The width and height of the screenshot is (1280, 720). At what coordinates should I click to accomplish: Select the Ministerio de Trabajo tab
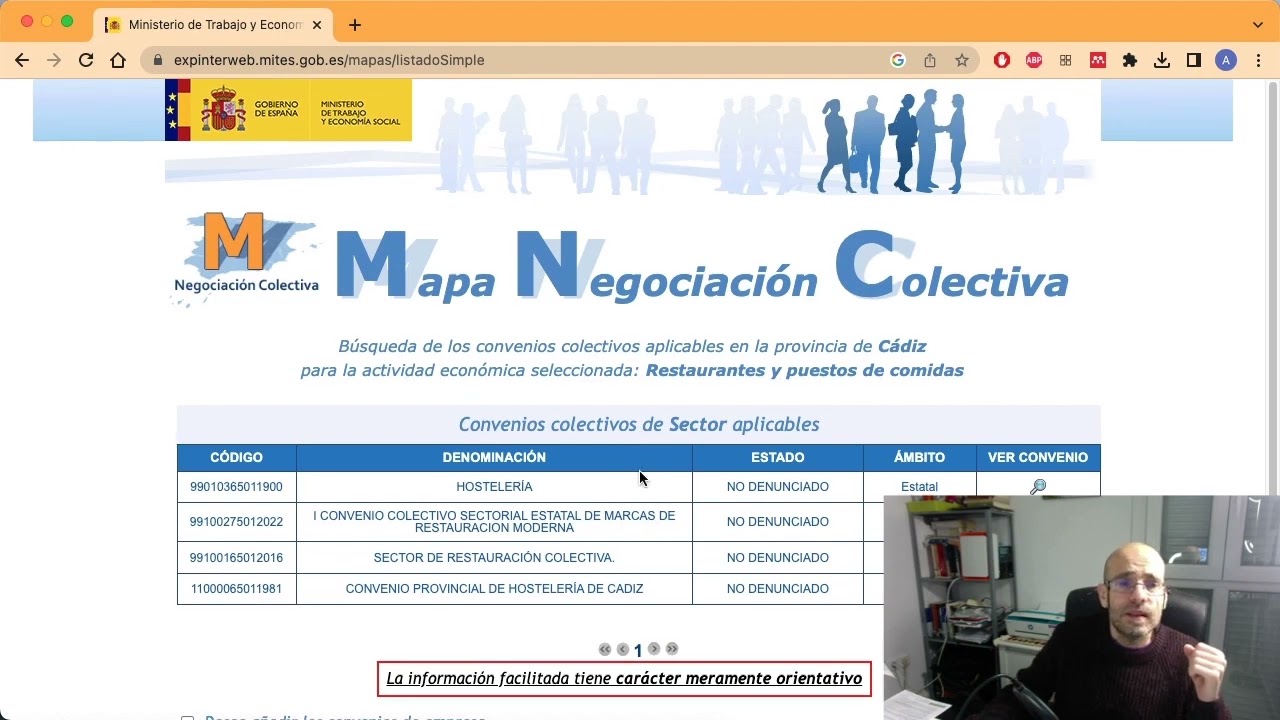click(x=214, y=24)
